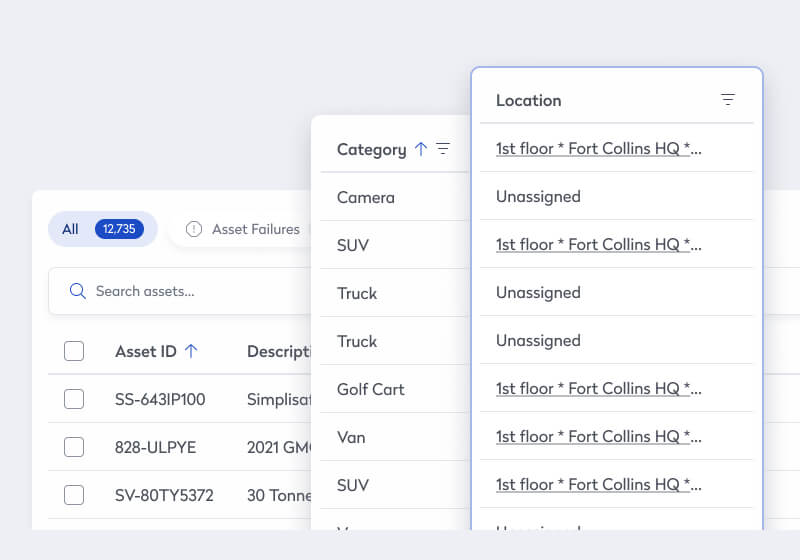
Task: Check the 828-ULPYE row checkbox
Action: tap(74, 447)
